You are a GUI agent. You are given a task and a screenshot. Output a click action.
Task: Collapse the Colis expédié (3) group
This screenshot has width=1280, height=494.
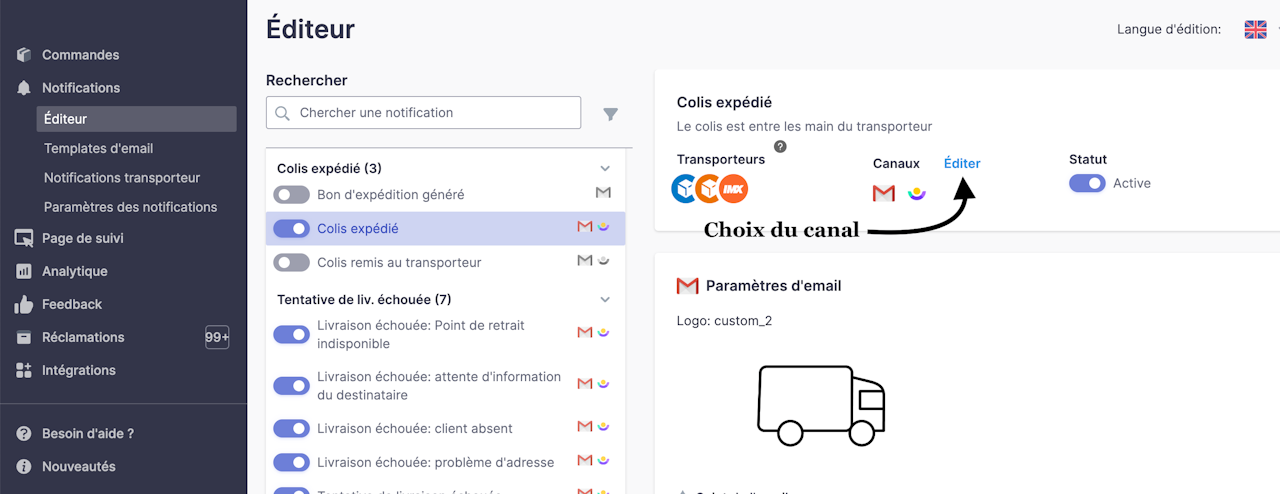[x=604, y=169]
